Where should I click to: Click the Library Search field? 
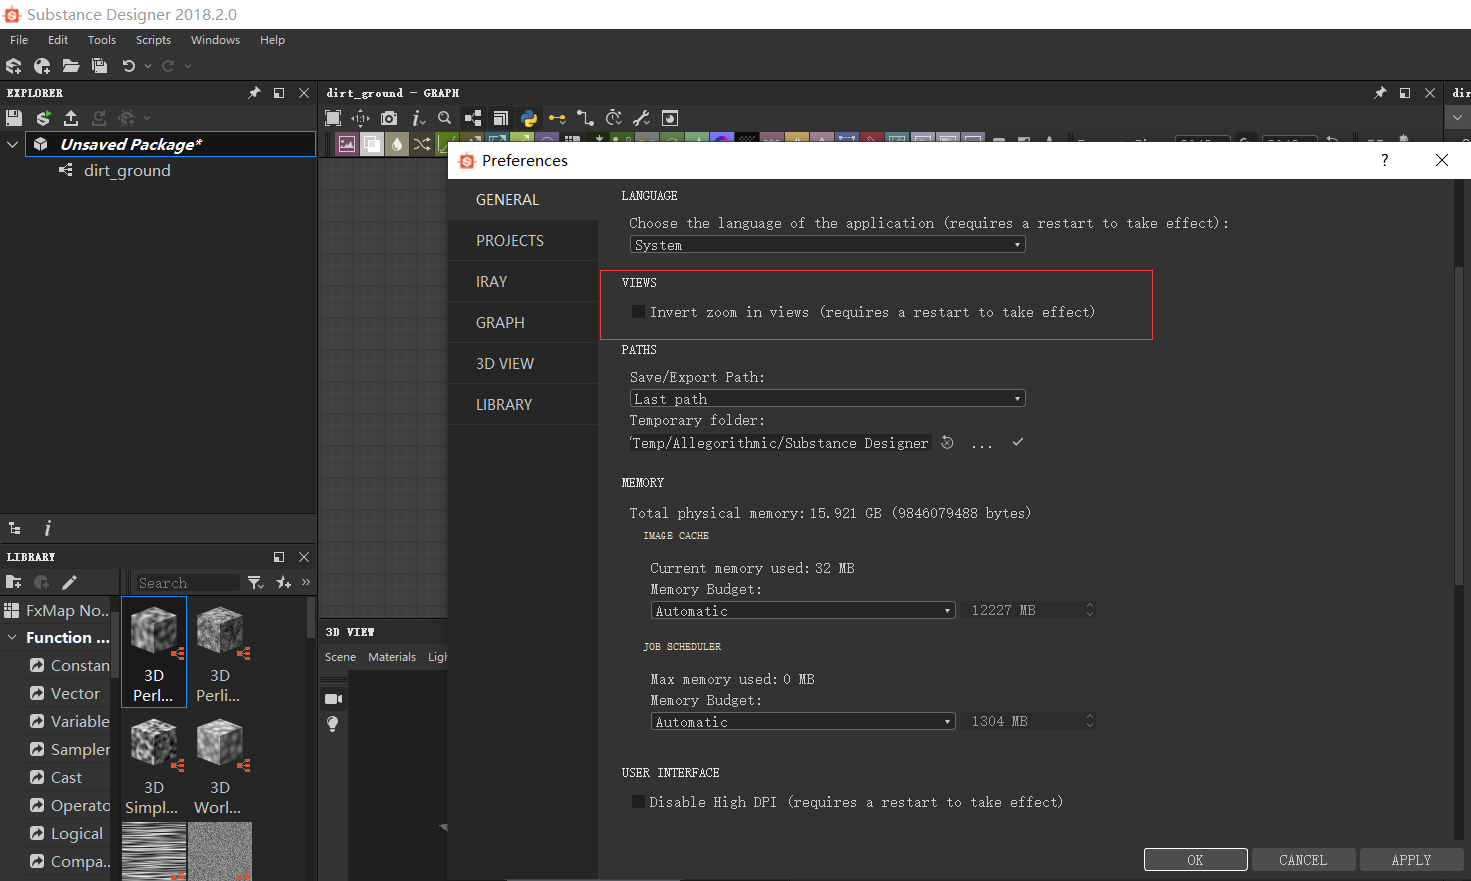(187, 583)
